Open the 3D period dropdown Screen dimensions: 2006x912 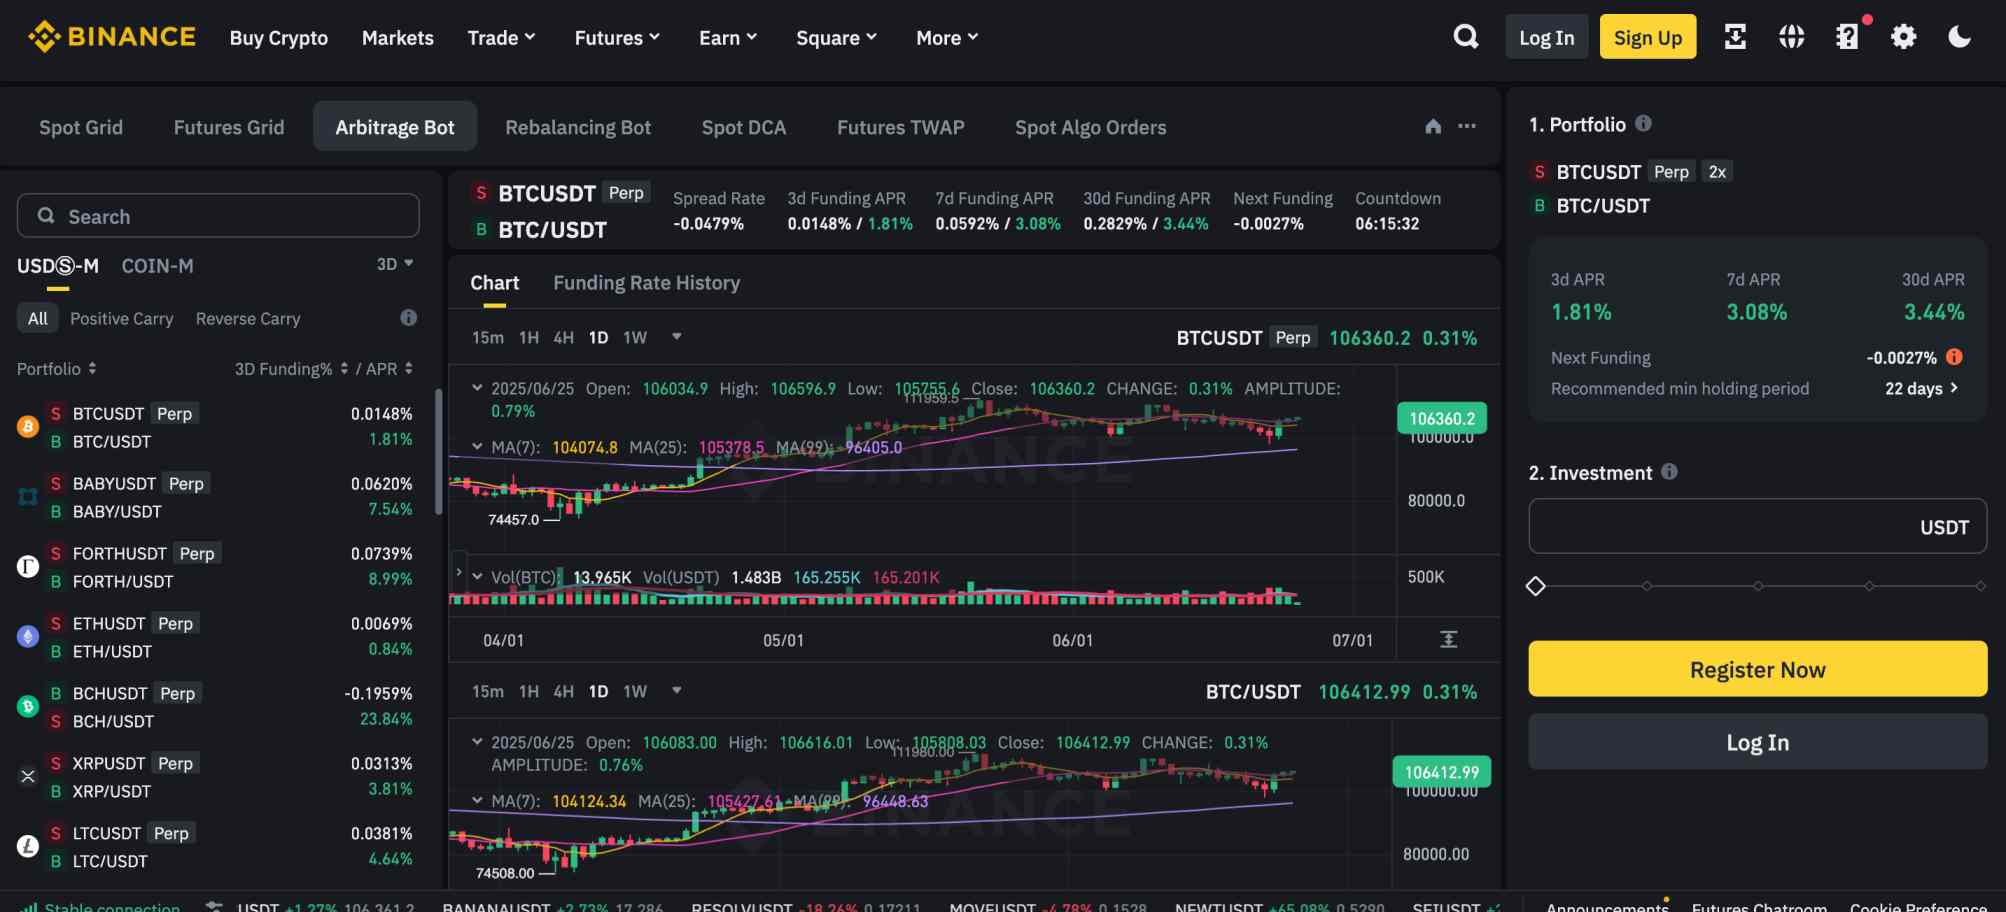pos(394,264)
